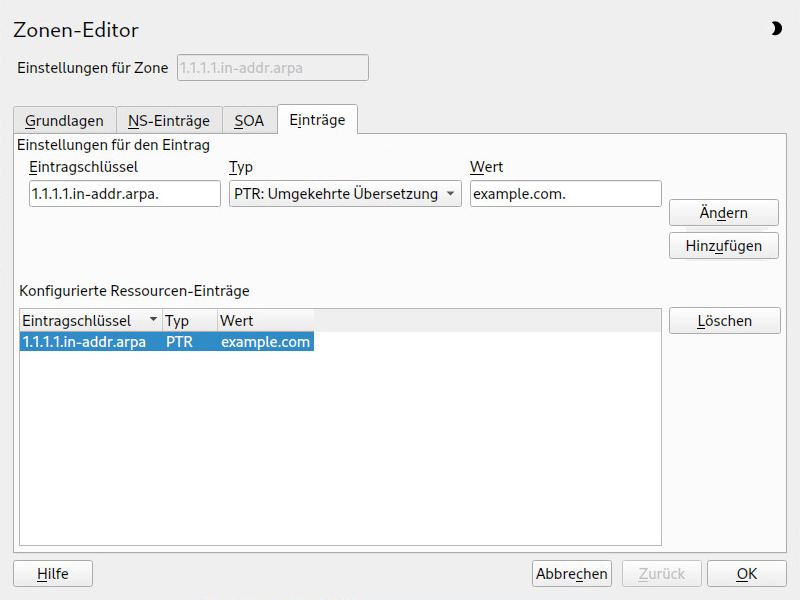Toggle the dark mode moon icon

click(776, 29)
